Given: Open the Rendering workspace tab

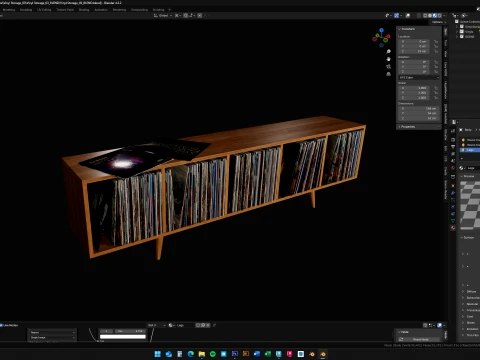Looking at the screenshot, I should point(119,10).
